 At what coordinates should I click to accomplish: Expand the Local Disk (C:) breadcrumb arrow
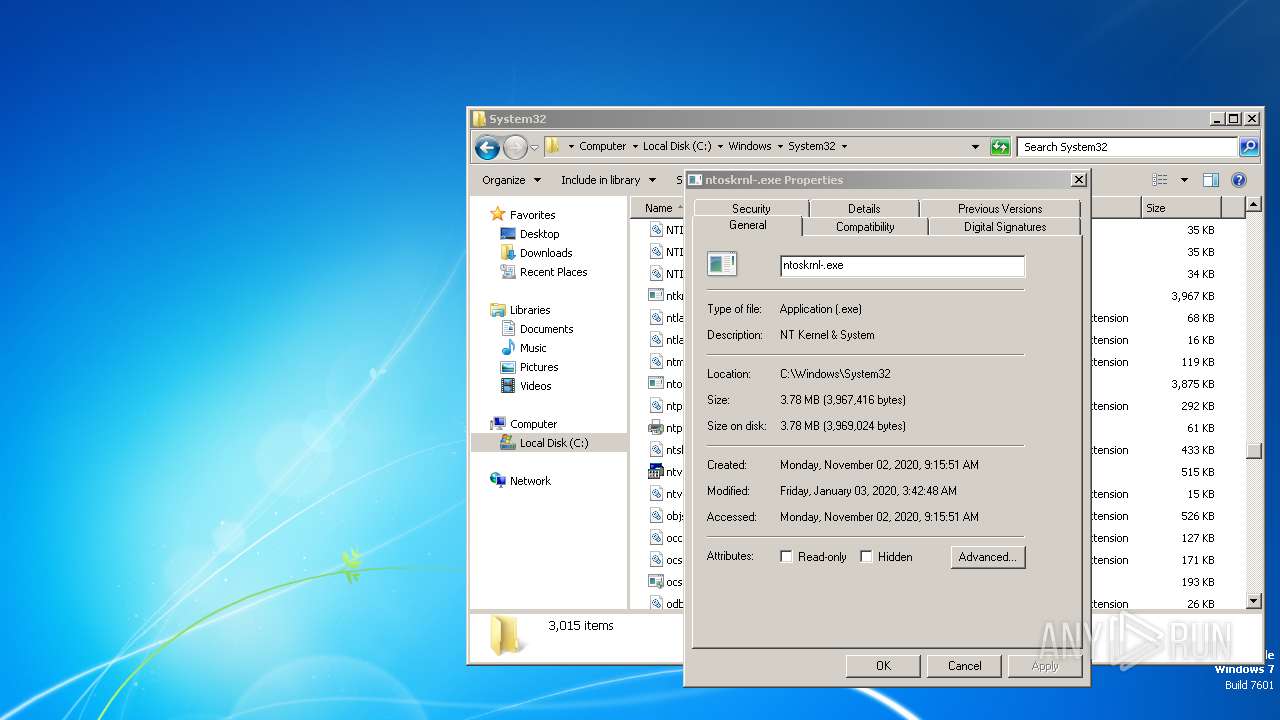(720, 146)
